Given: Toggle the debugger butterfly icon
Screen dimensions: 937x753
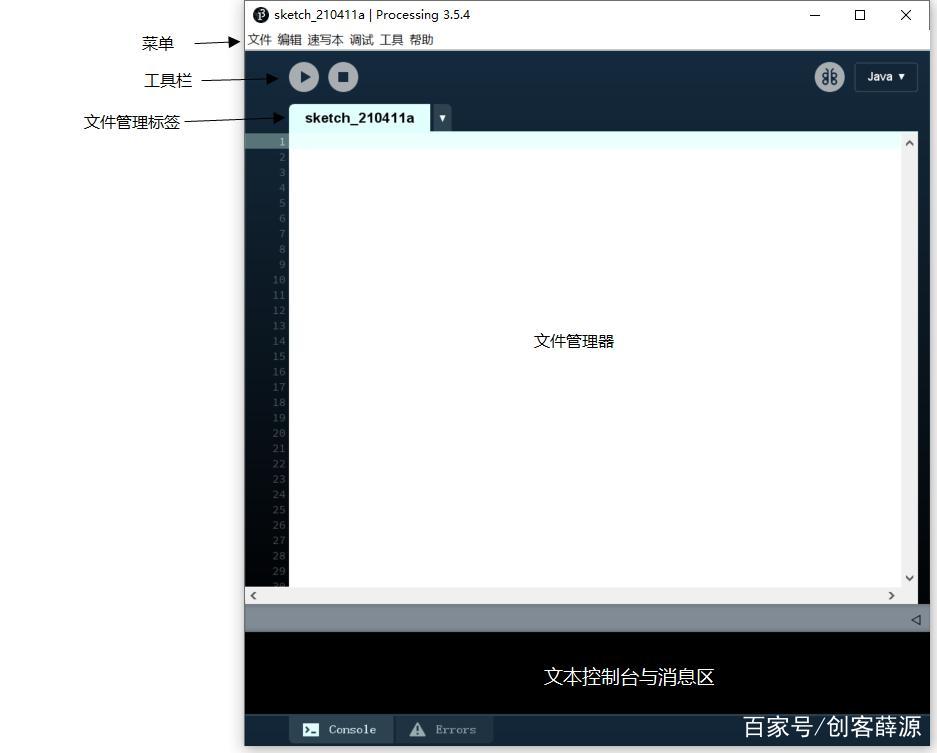Looking at the screenshot, I should click(829, 77).
